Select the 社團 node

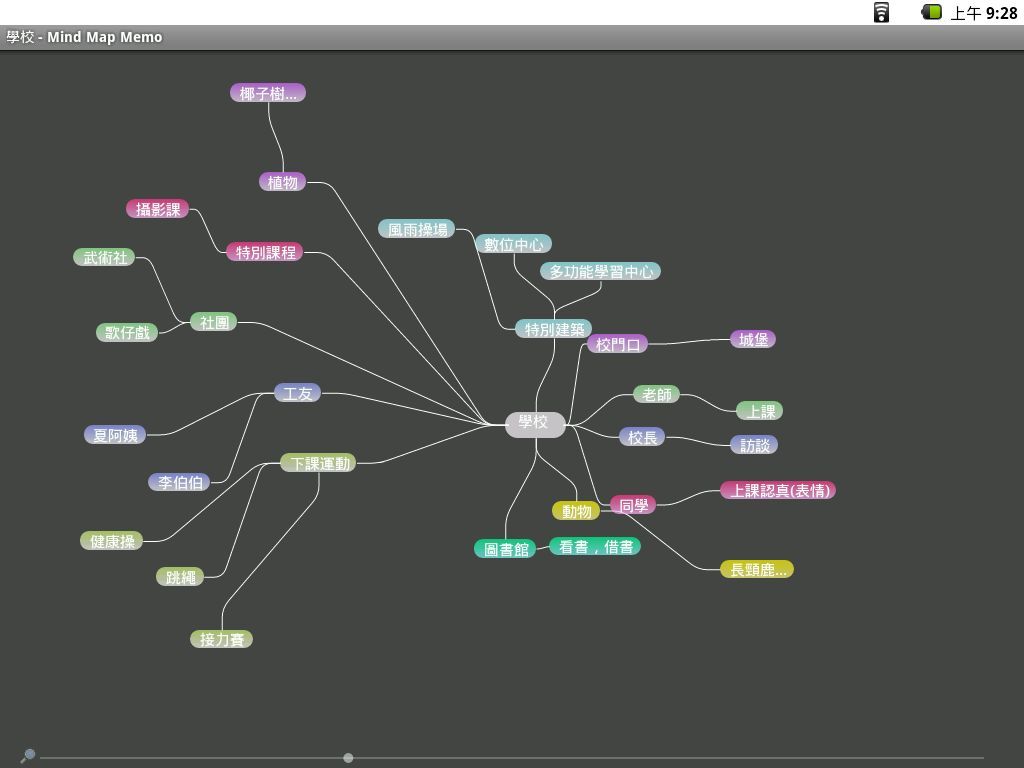point(214,322)
